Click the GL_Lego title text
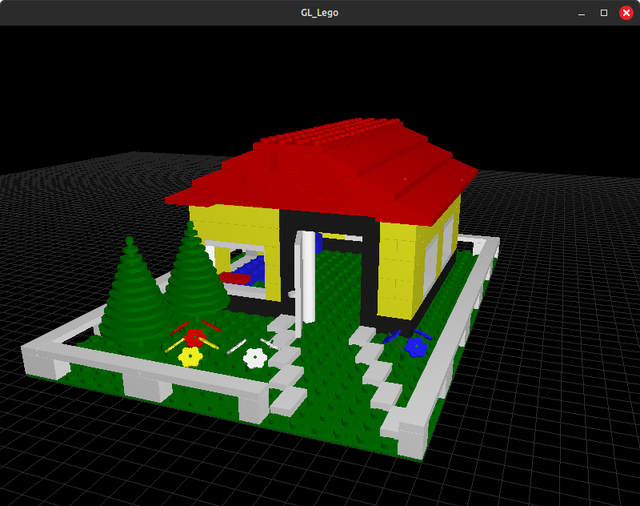 coord(320,13)
